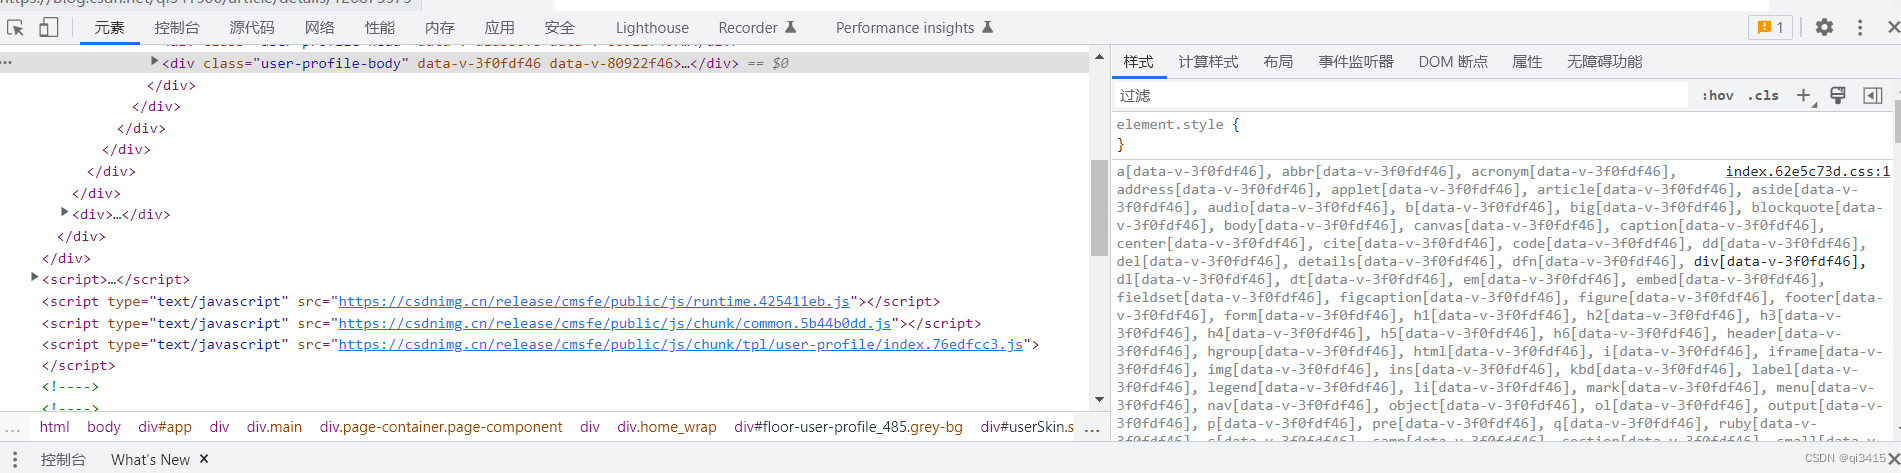1901x473 pixels.
Task: Open the 应用 tab
Action: (500, 28)
